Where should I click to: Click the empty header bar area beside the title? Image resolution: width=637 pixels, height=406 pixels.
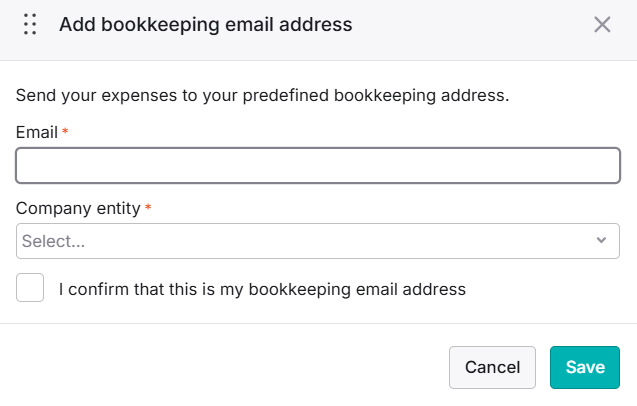tap(471, 24)
